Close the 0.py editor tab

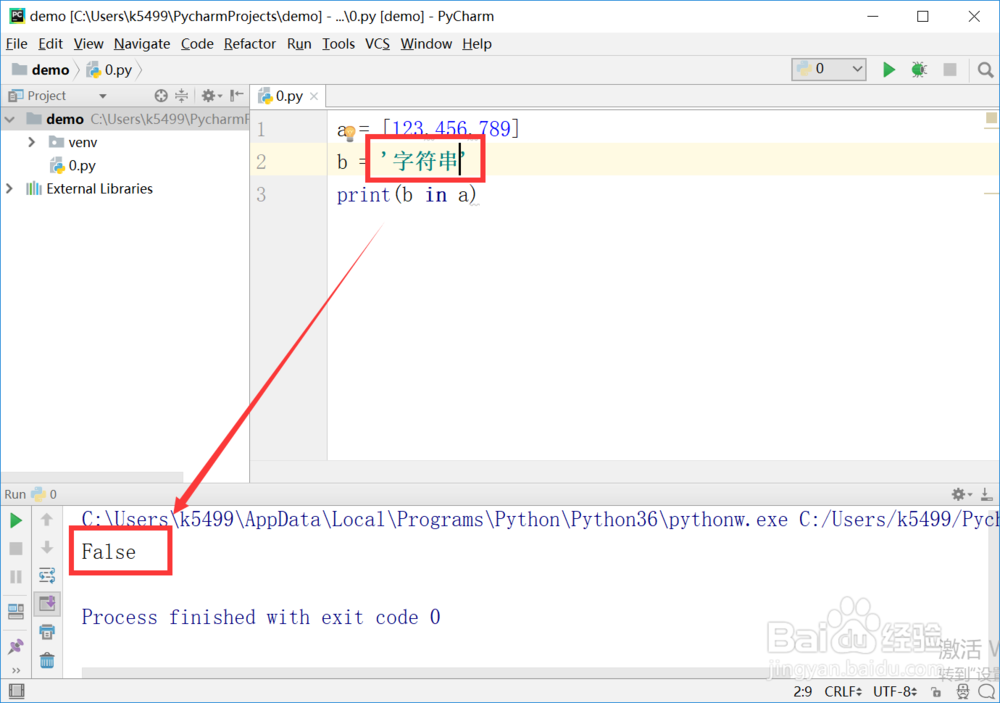click(314, 96)
